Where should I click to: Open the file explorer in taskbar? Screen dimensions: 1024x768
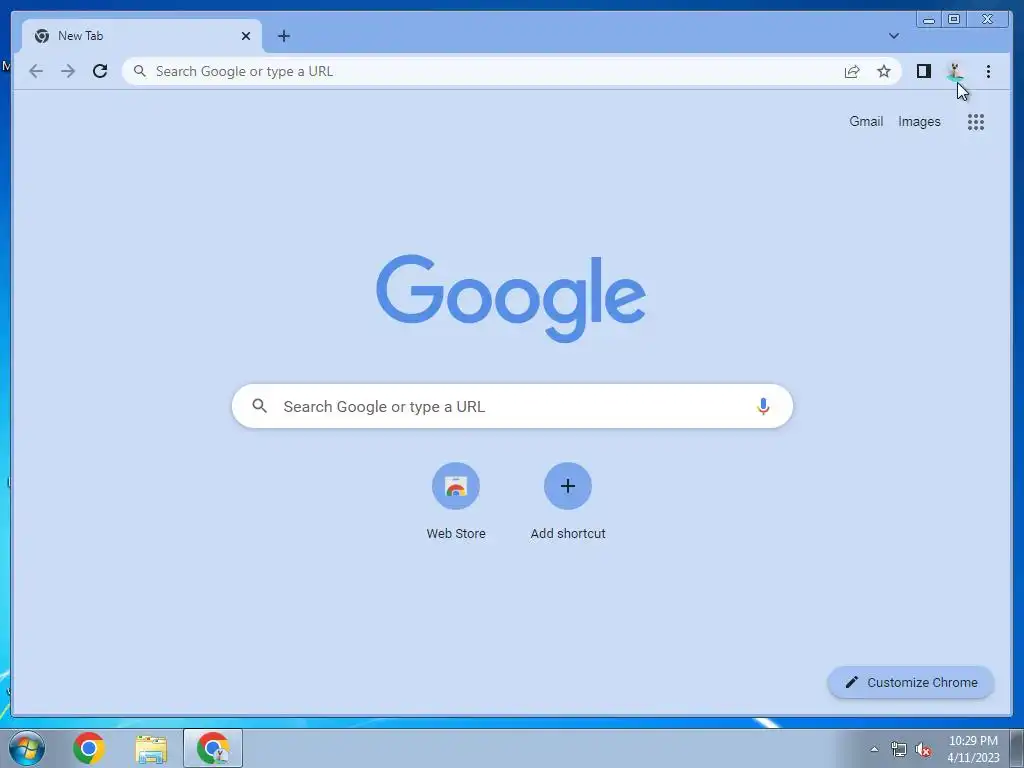click(x=151, y=748)
